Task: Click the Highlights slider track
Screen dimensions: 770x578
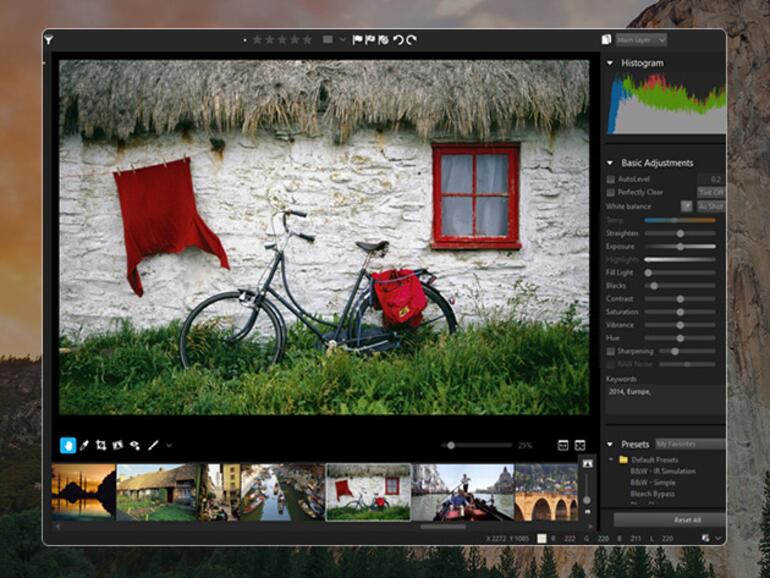Action: pyautogui.click(x=680, y=259)
